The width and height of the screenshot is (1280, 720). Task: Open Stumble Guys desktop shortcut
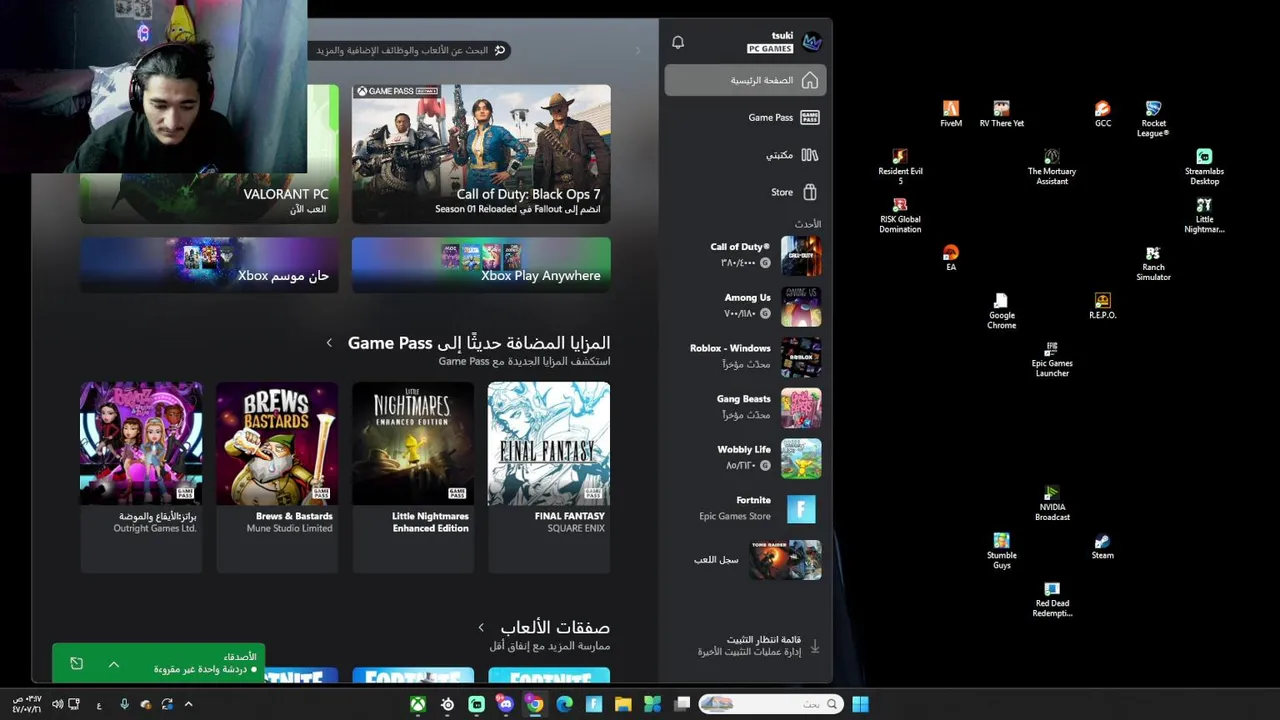pyautogui.click(x=1001, y=551)
